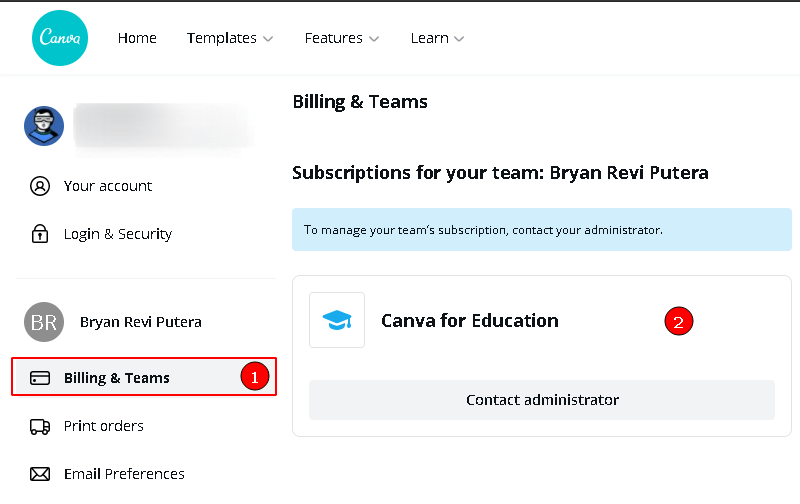Click the Canva for Education subscription title
800x504 pixels.
click(470, 321)
